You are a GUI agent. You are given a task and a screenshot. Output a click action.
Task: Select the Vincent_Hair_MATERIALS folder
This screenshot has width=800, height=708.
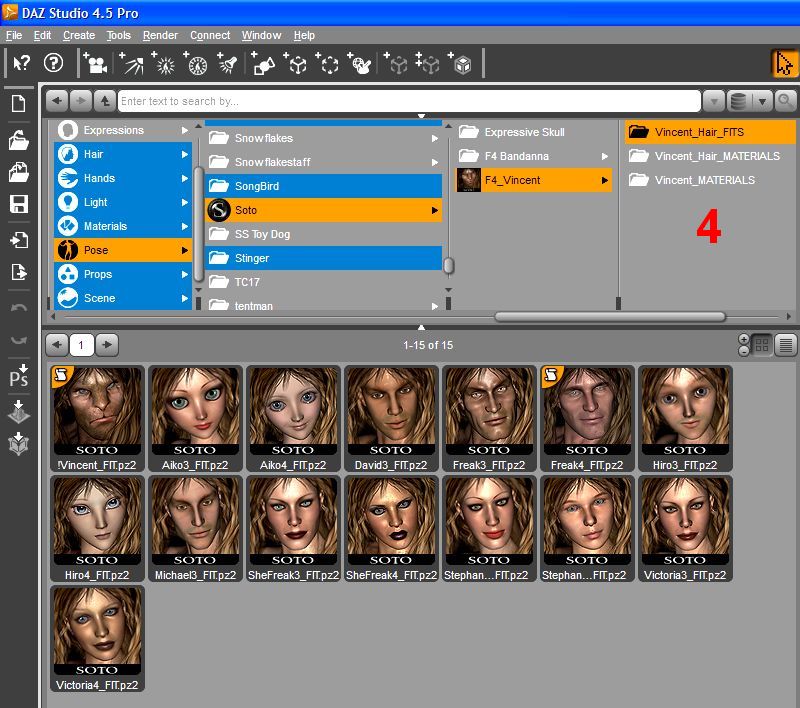coord(709,156)
